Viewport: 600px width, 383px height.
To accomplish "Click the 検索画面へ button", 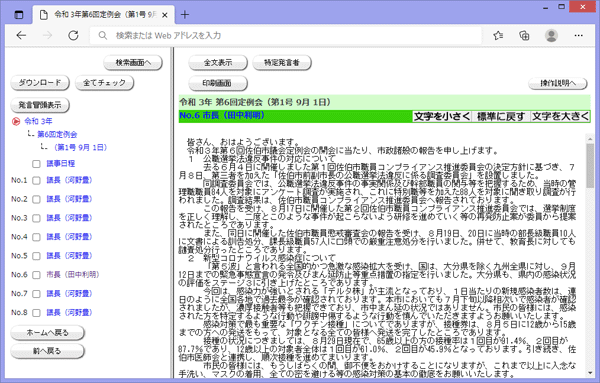I will tap(133, 62).
